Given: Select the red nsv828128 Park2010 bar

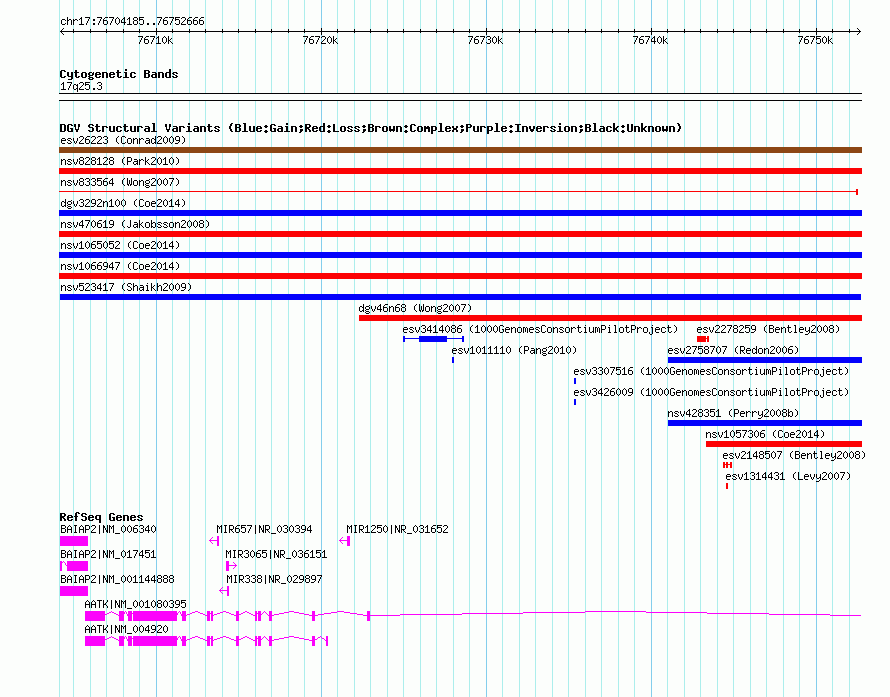Looking at the screenshot, I should pos(460,171).
